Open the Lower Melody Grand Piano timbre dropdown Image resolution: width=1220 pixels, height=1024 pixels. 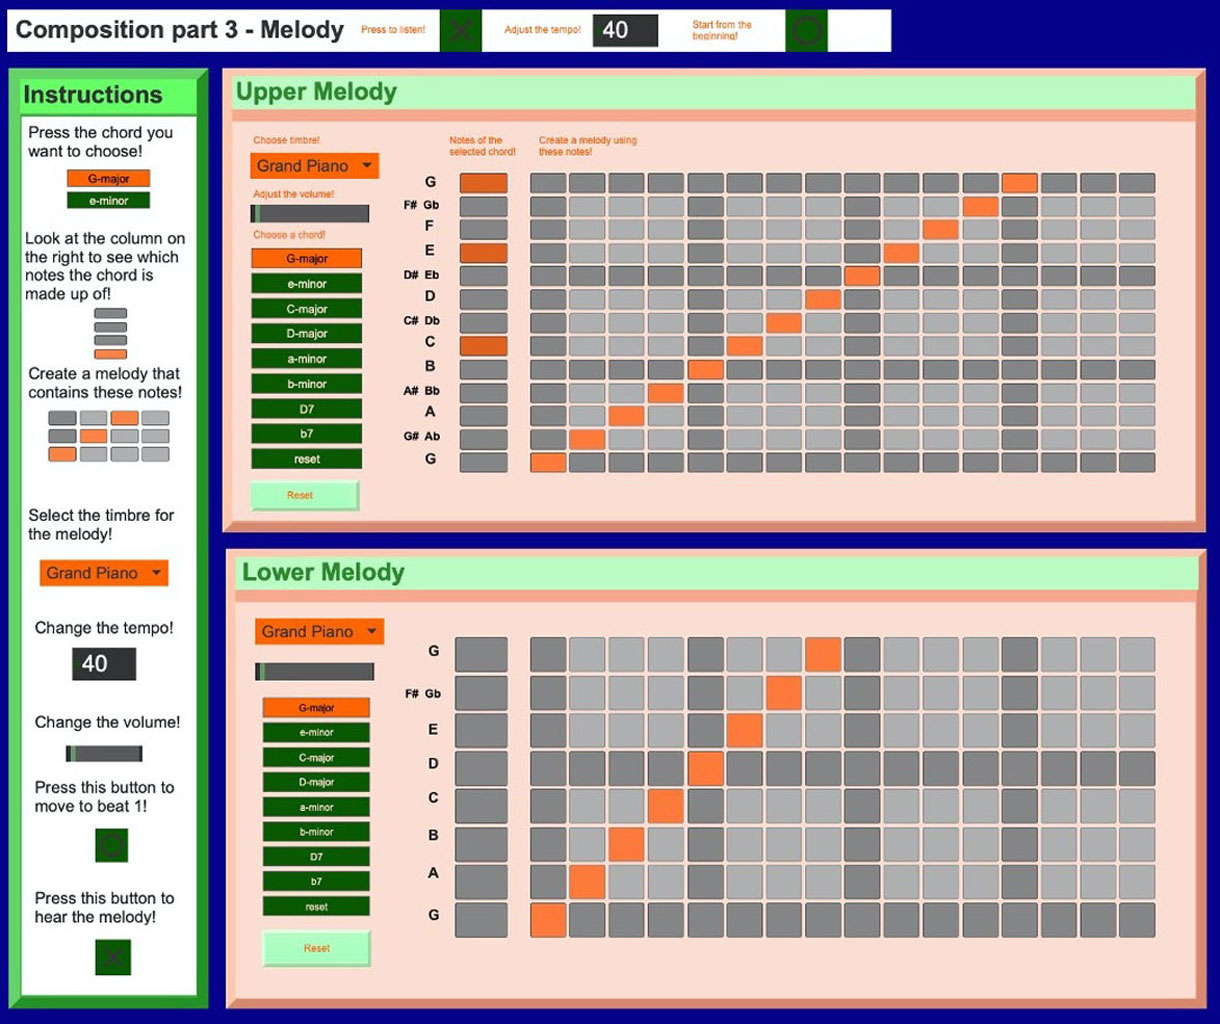[319, 632]
